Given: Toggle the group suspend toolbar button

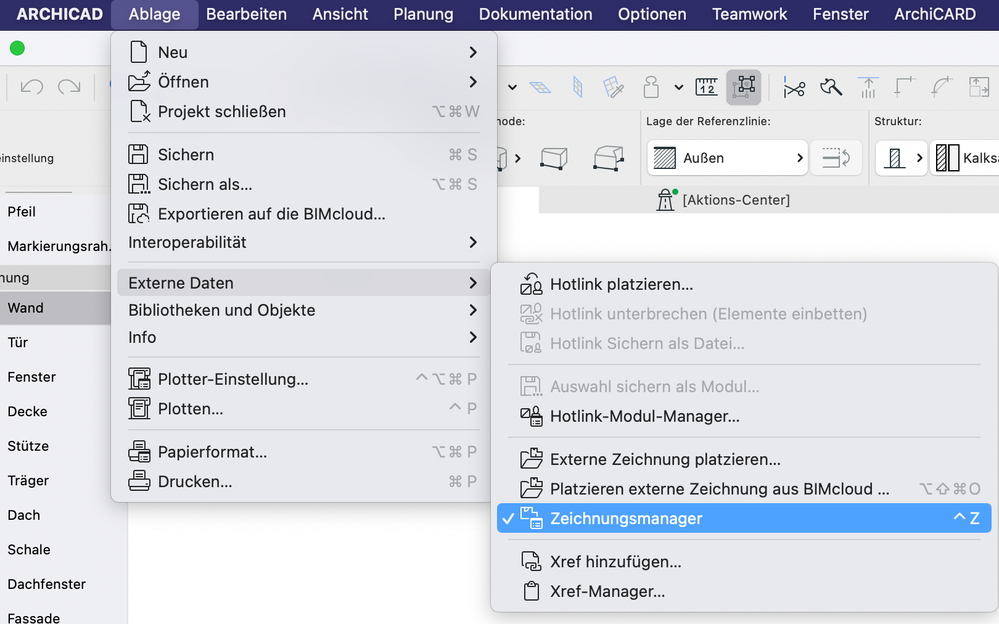Looking at the screenshot, I should pos(743,88).
